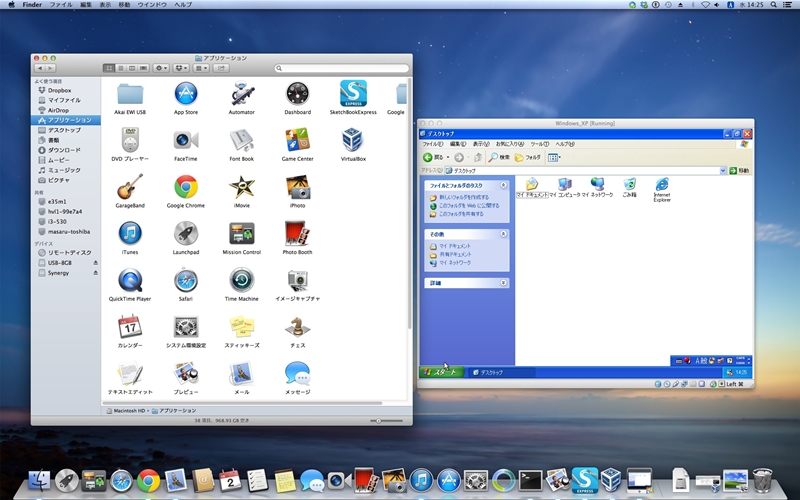800x500 pixels.
Task: Open the ファイル menu in the Mac menu bar
Action: pos(61,5)
